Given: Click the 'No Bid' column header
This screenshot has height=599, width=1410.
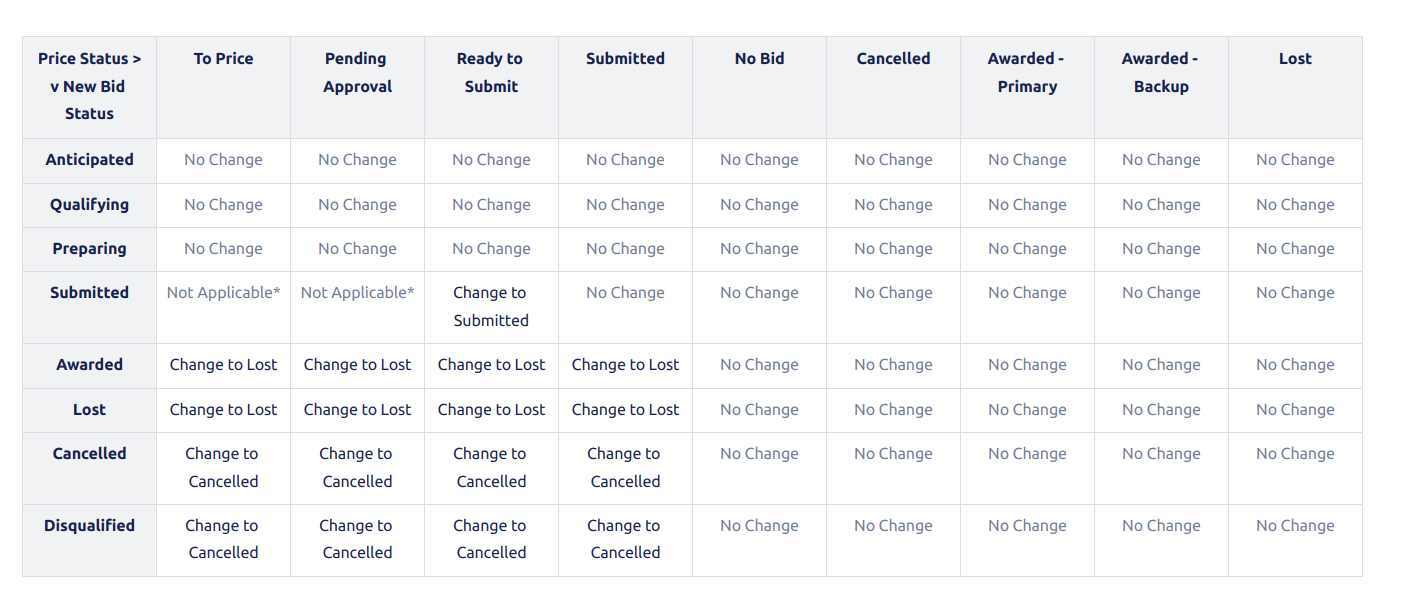Looking at the screenshot, I should coord(759,59).
